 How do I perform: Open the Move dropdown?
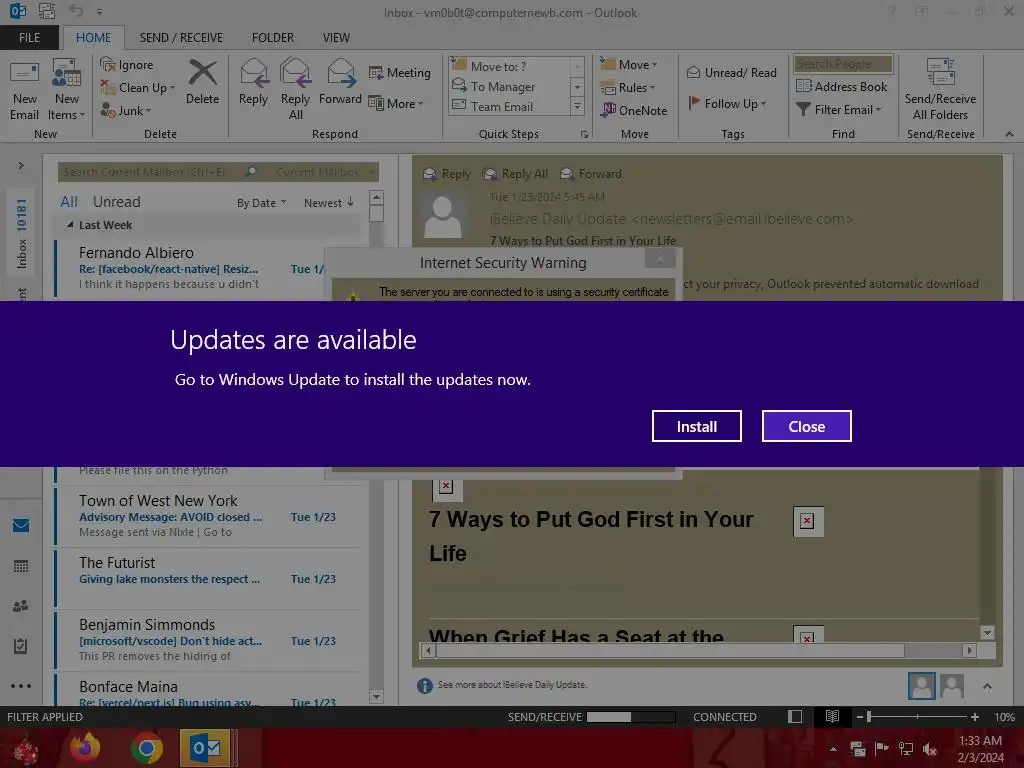click(629, 65)
